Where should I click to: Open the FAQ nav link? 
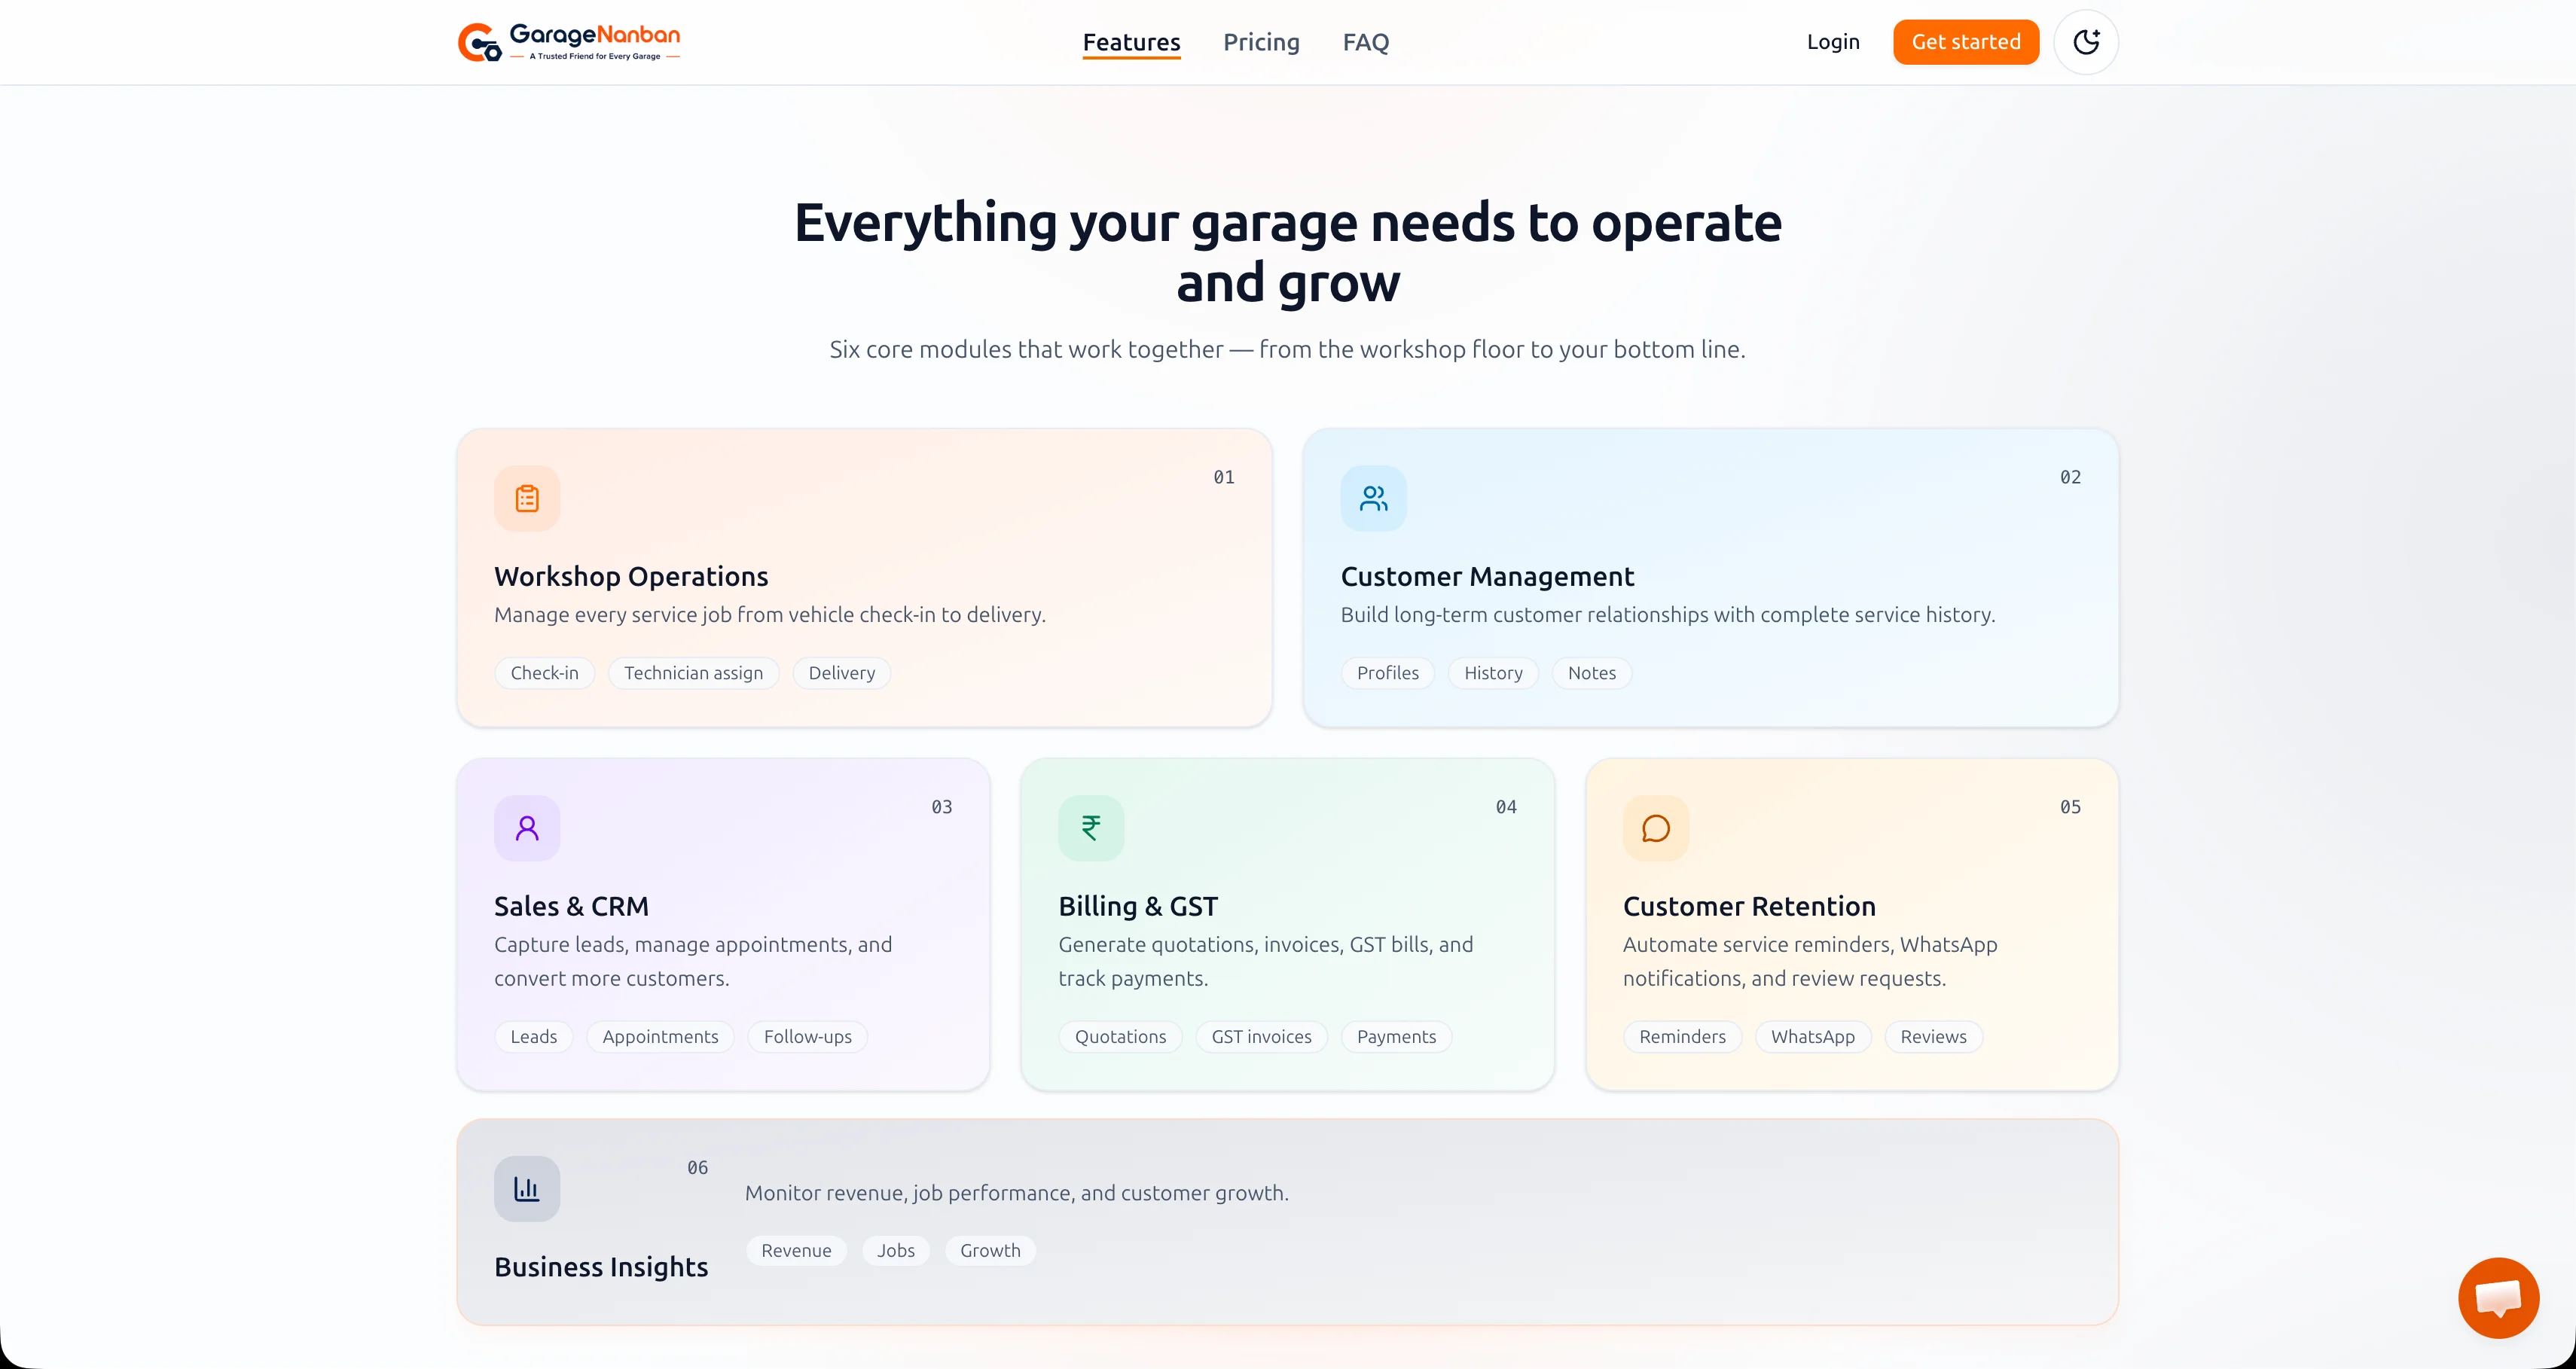pyautogui.click(x=1365, y=42)
